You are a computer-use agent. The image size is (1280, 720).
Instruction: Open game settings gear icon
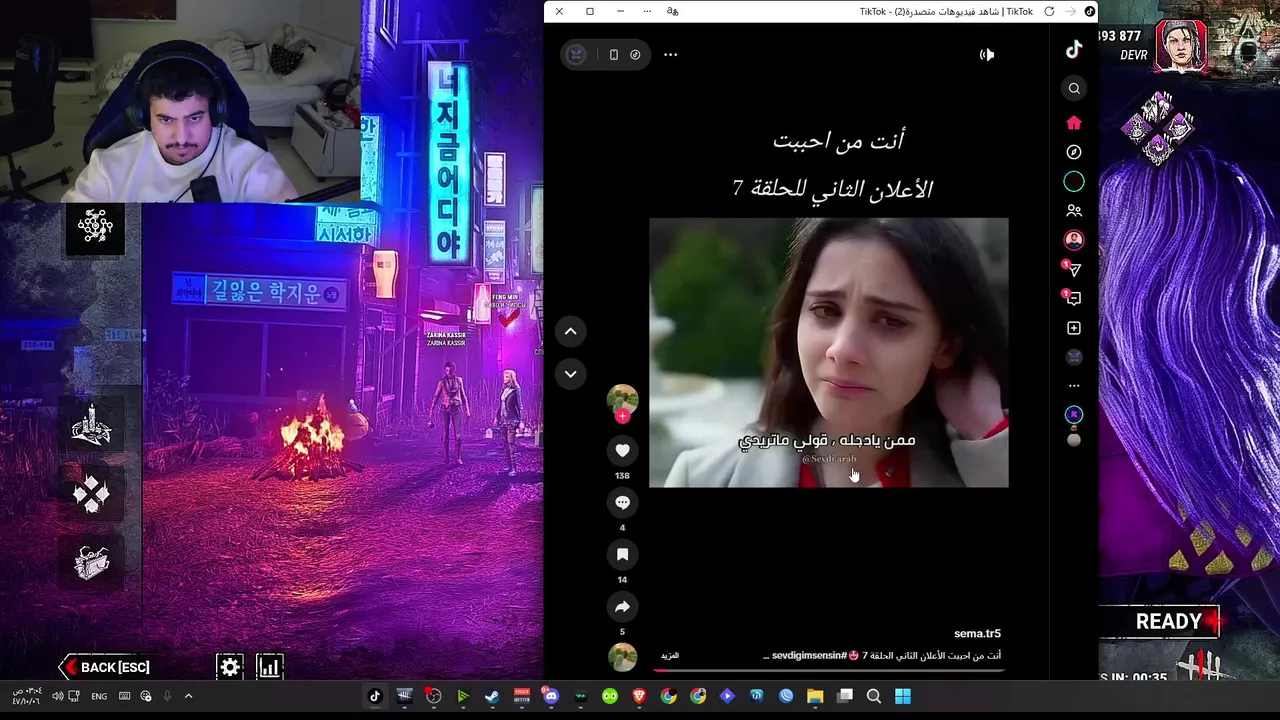click(230, 667)
